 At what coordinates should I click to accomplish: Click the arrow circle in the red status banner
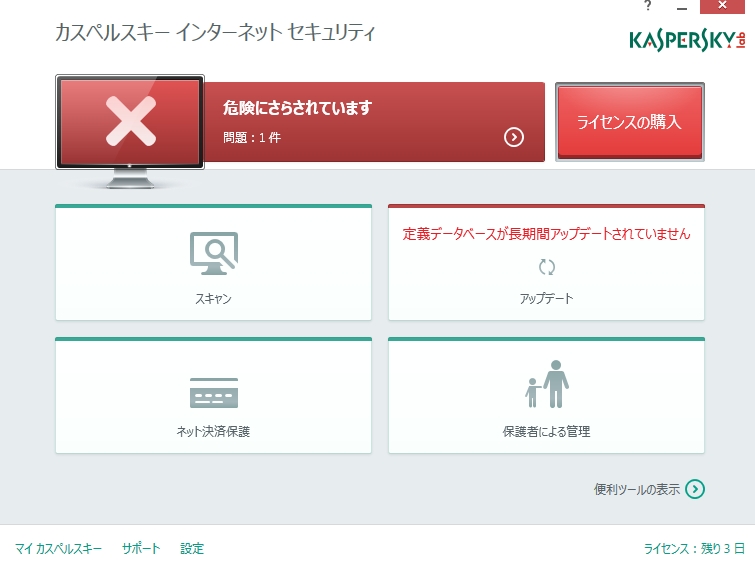514,137
